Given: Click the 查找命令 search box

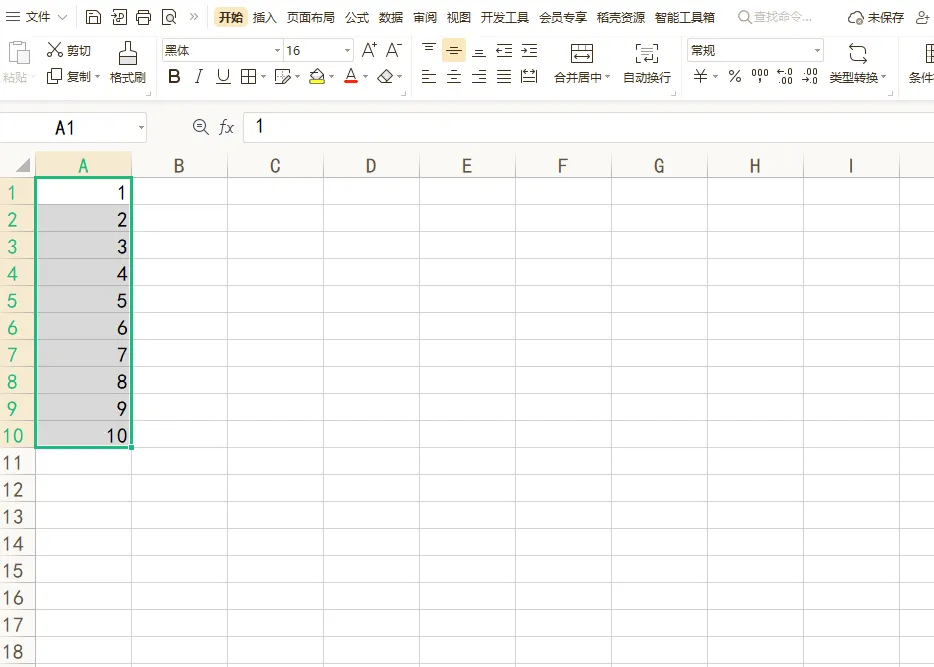Looking at the screenshot, I should click(775, 17).
